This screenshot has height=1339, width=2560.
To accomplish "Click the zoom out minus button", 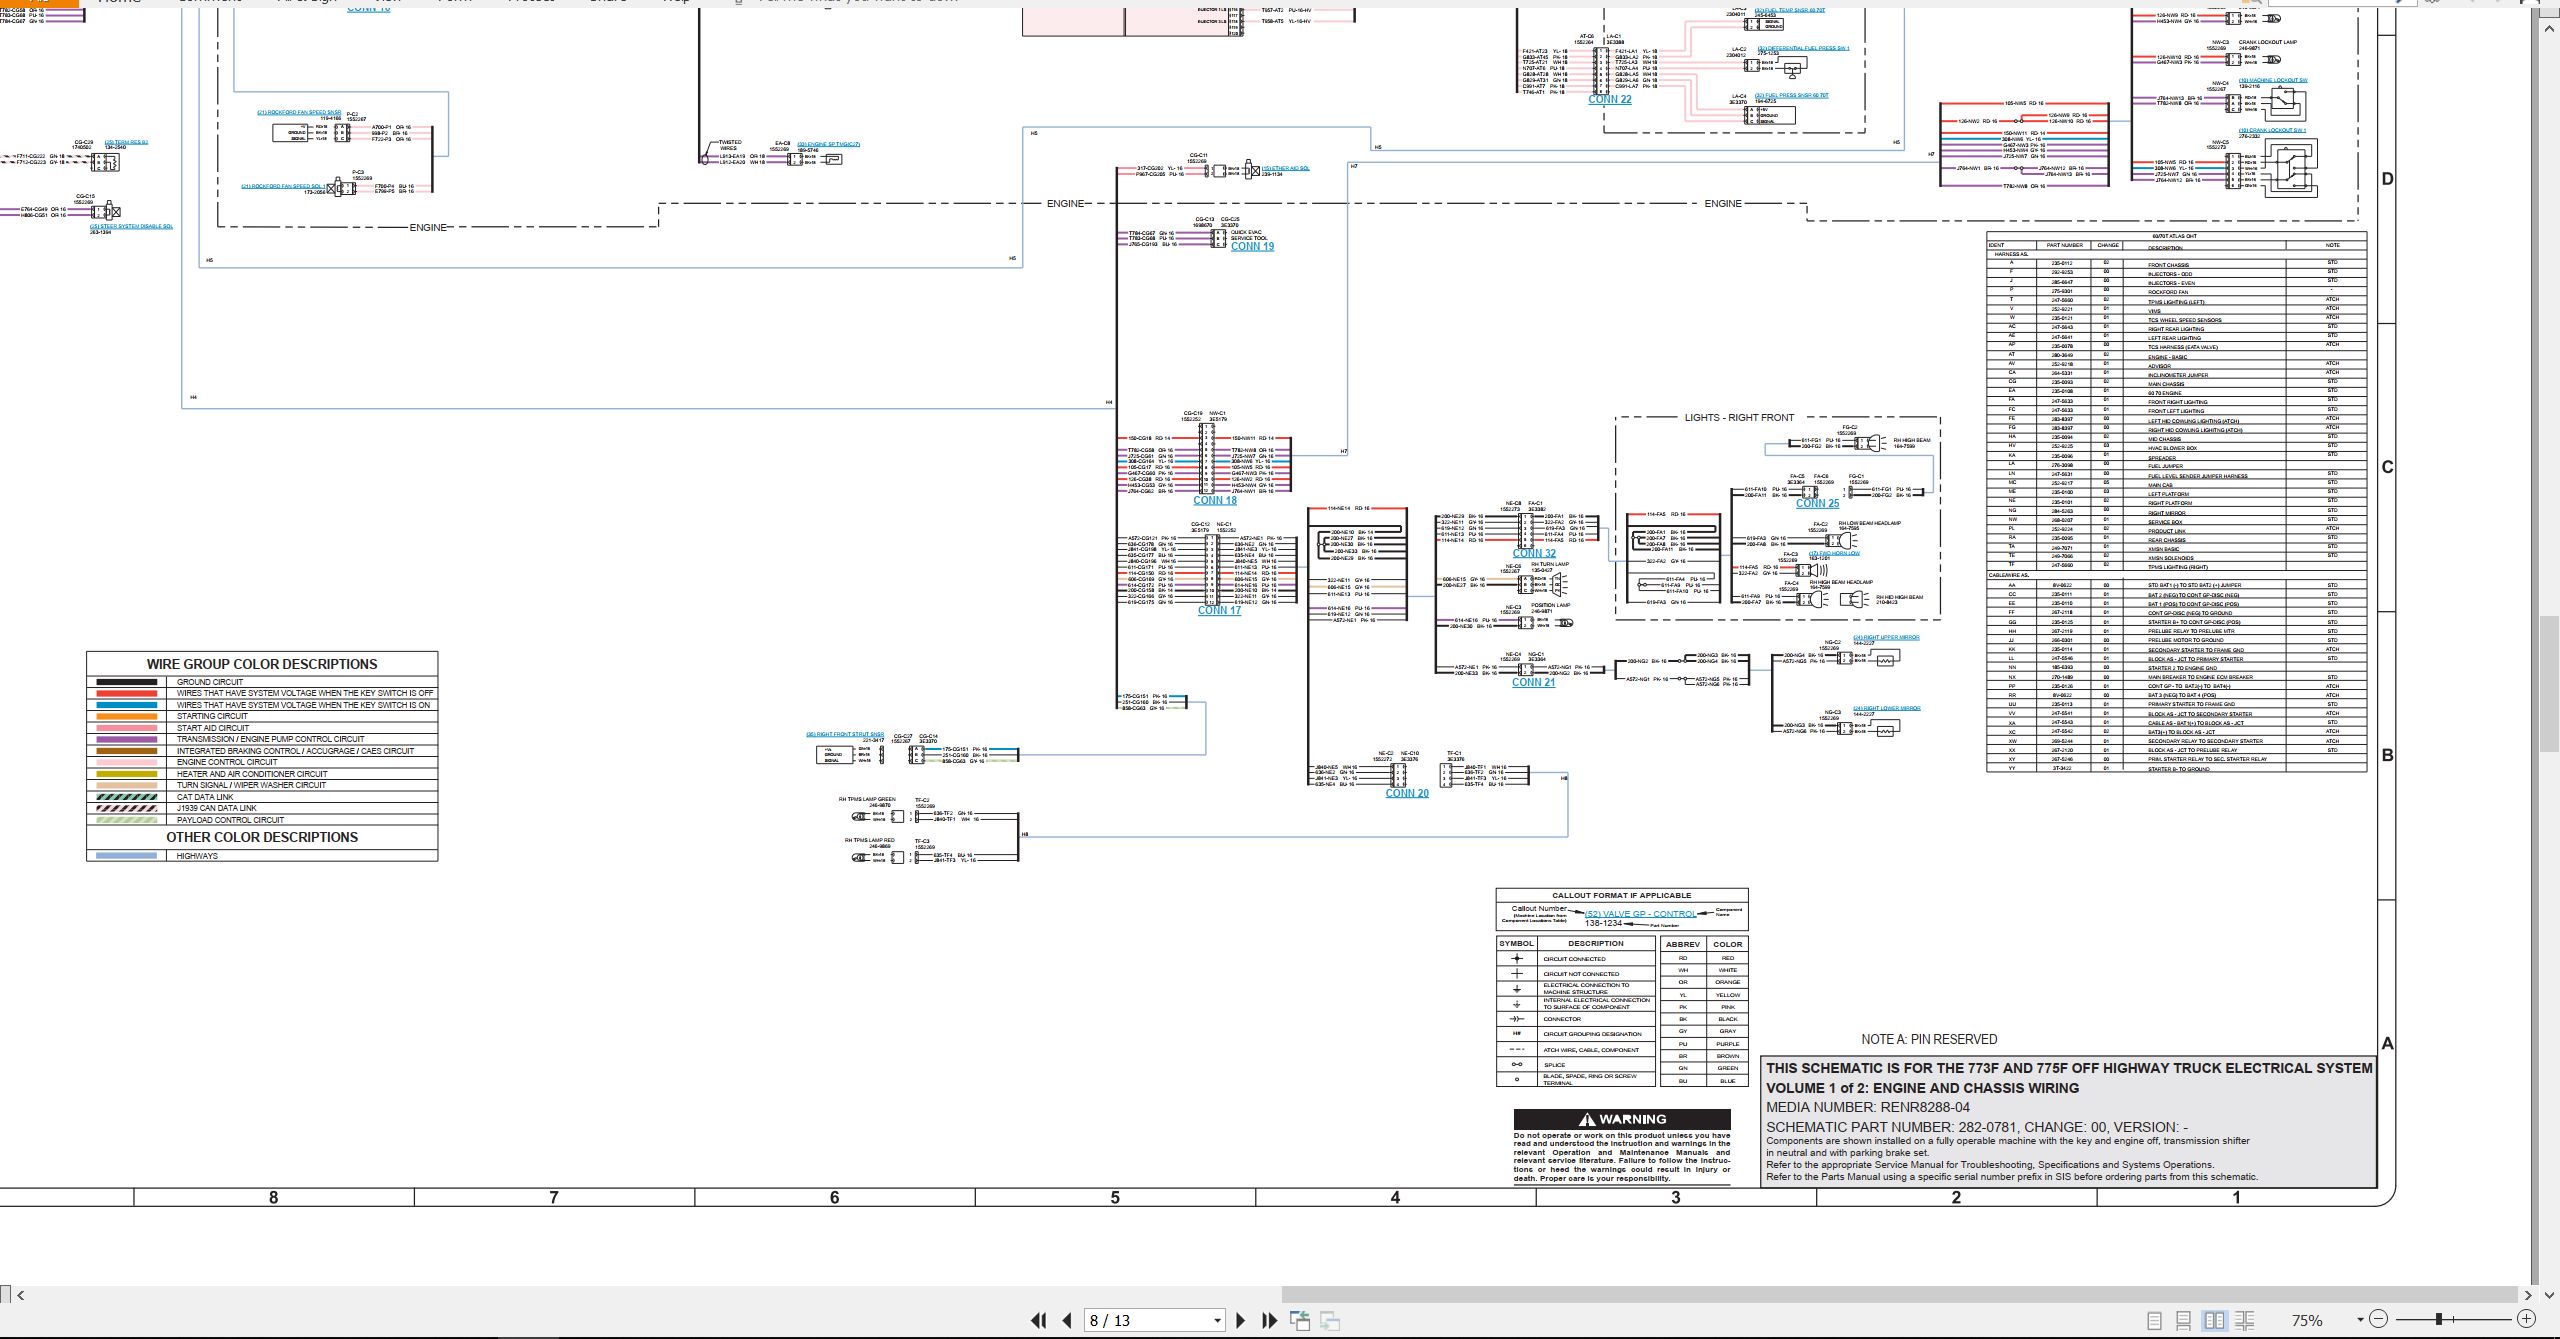I will (x=2378, y=1319).
